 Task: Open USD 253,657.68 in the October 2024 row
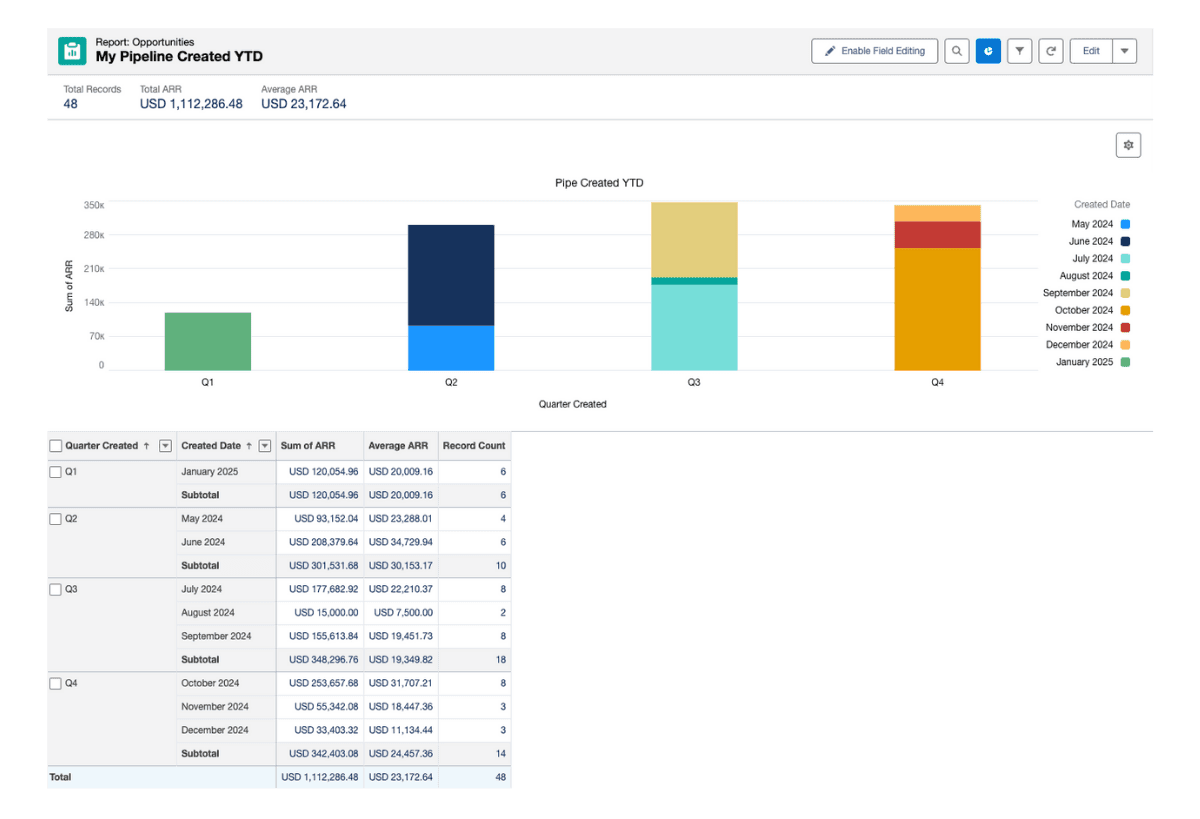[x=324, y=684]
